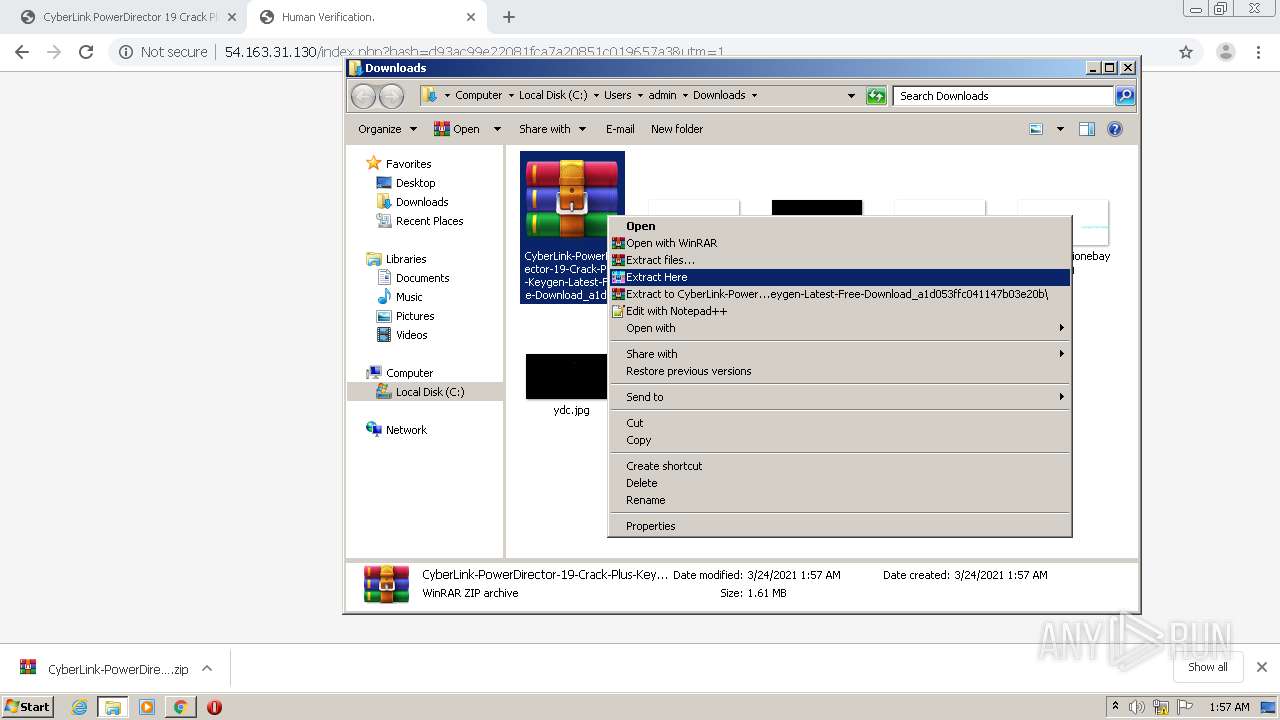
Task: Choose Open with WinRAR
Action: point(840,243)
